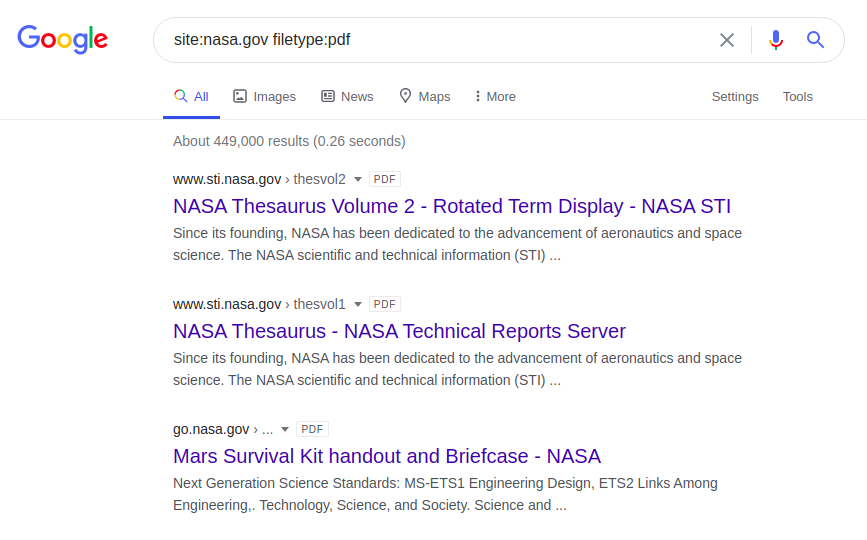Screen dimensions: 867x540
Task: Select the All results tab
Action: click(x=191, y=97)
